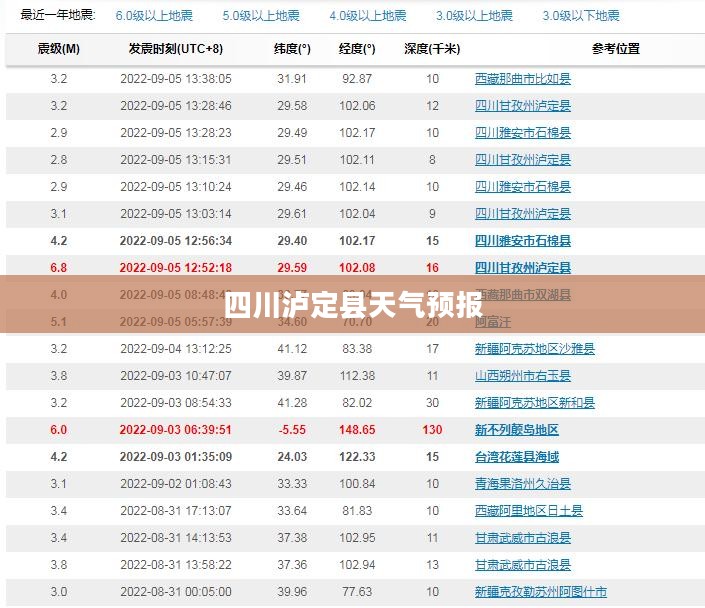Click the latitude value 24.03

coord(292,457)
